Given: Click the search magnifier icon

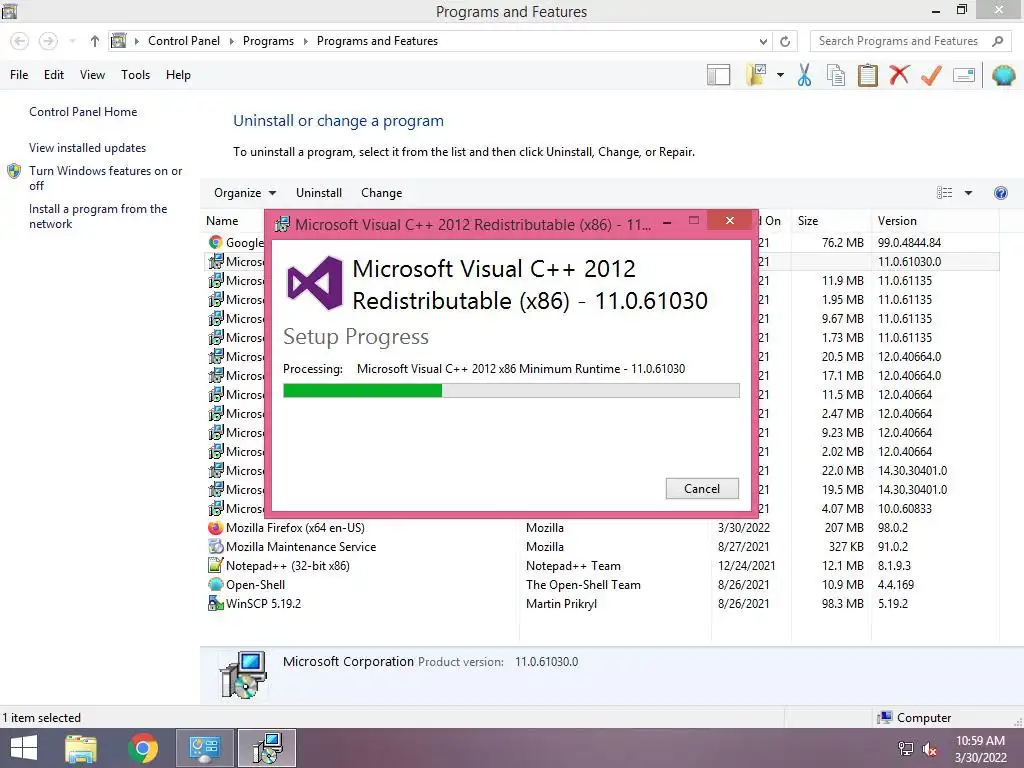Looking at the screenshot, I should [997, 41].
